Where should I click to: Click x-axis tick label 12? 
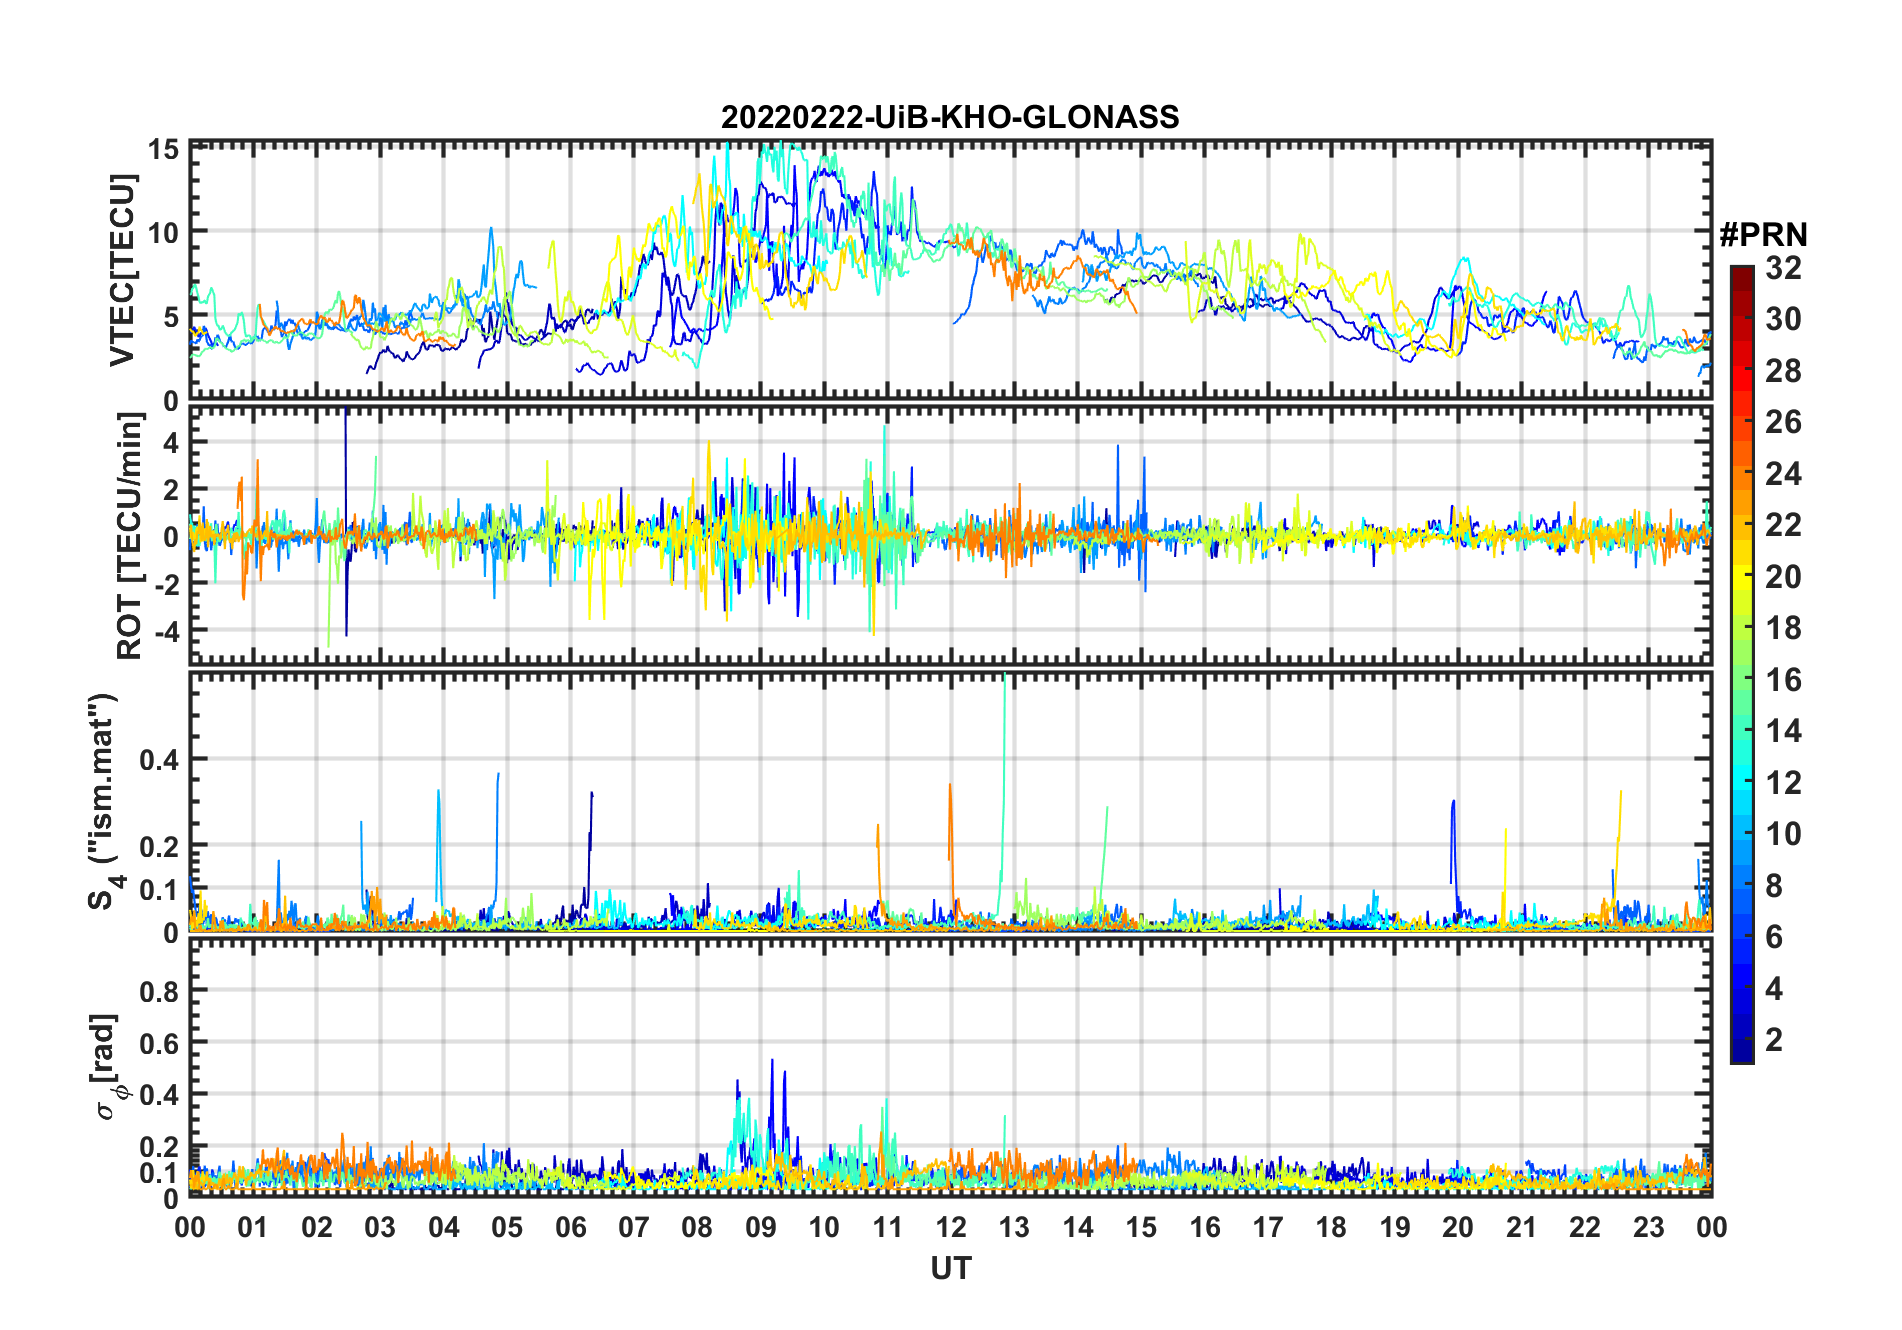coord(951,1227)
